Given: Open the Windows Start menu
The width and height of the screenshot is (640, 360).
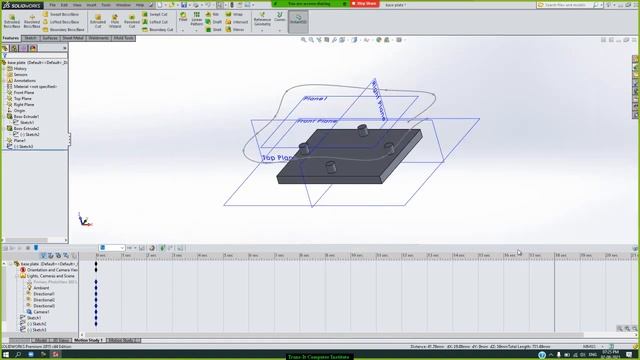Looking at the screenshot, I should click(6, 355).
